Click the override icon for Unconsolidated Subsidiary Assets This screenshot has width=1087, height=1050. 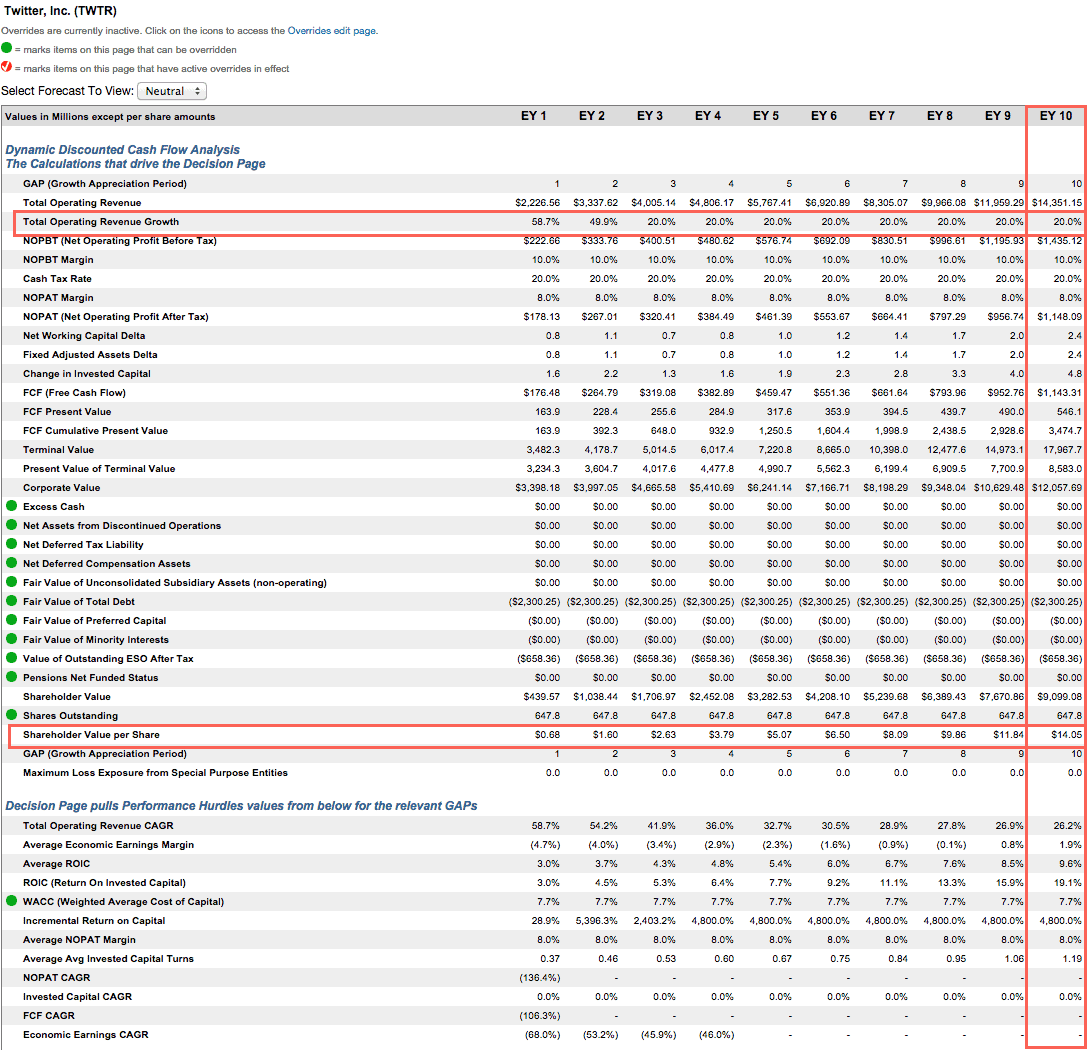click(11, 582)
